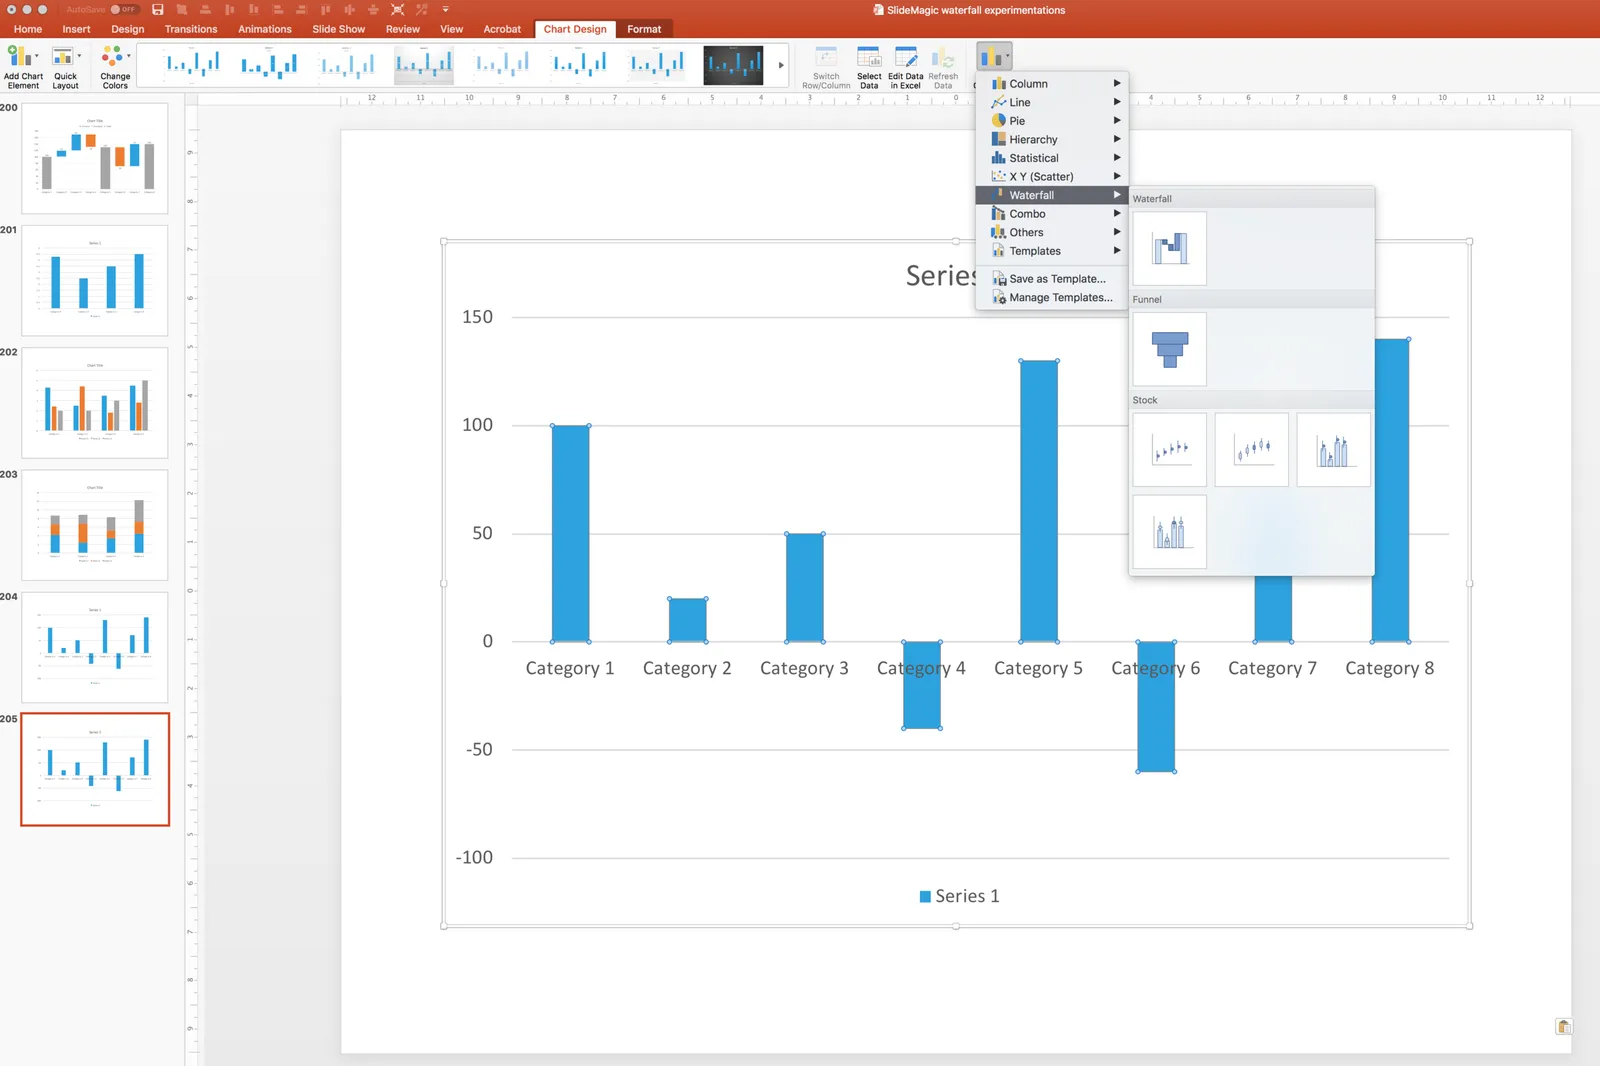Viewport: 1600px width, 1066px height.
Task: Toggle the AutoSave switch
Action: tap(124, 9)
